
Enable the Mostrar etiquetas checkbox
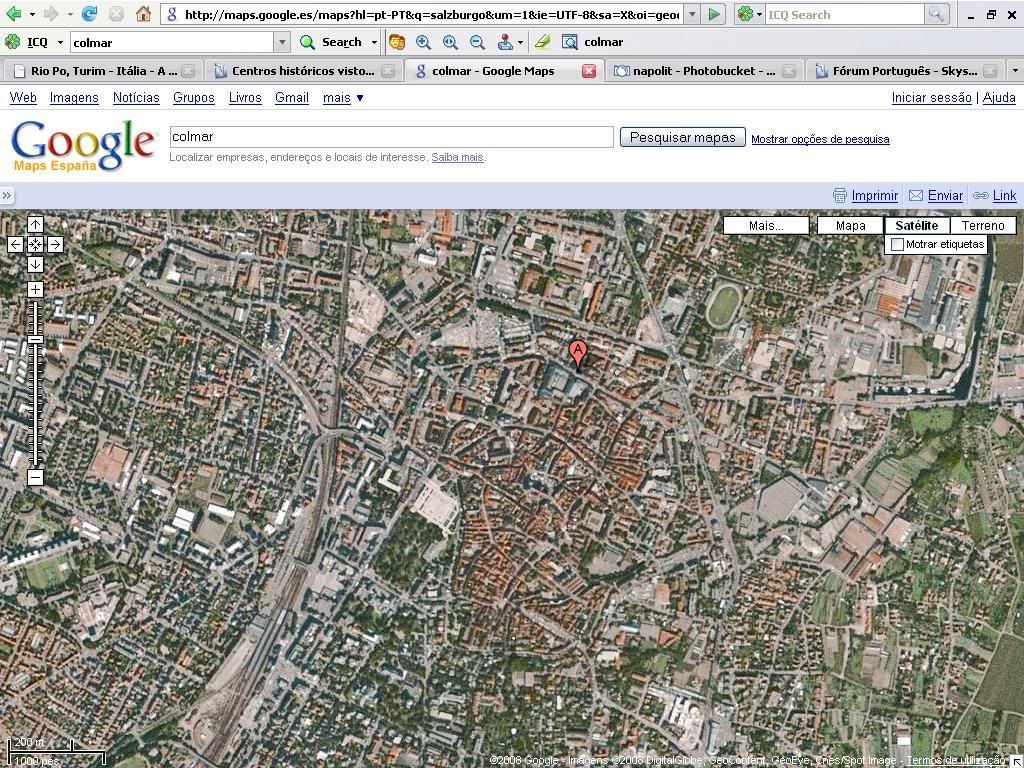pos(897,245)
